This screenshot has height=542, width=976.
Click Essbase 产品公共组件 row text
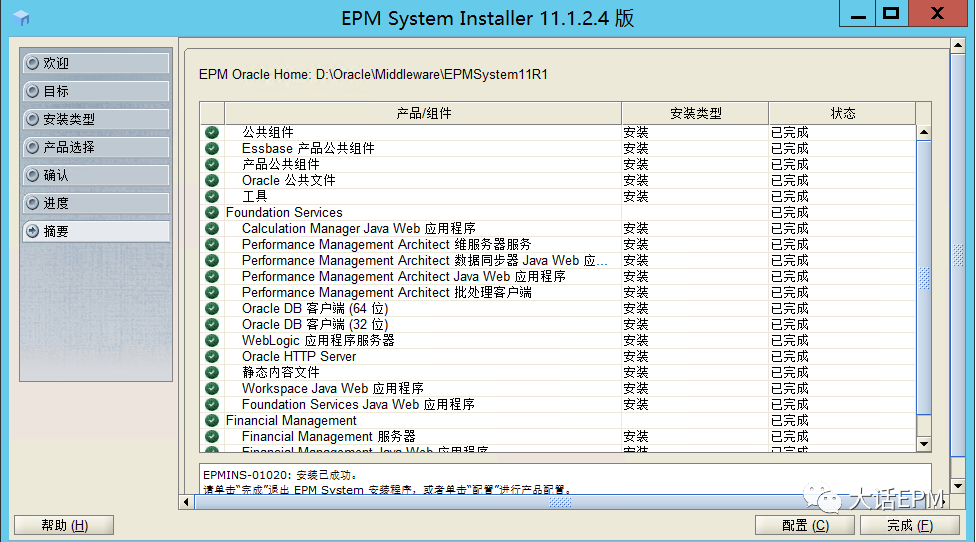pyautogui.click(x=308, y=149)
